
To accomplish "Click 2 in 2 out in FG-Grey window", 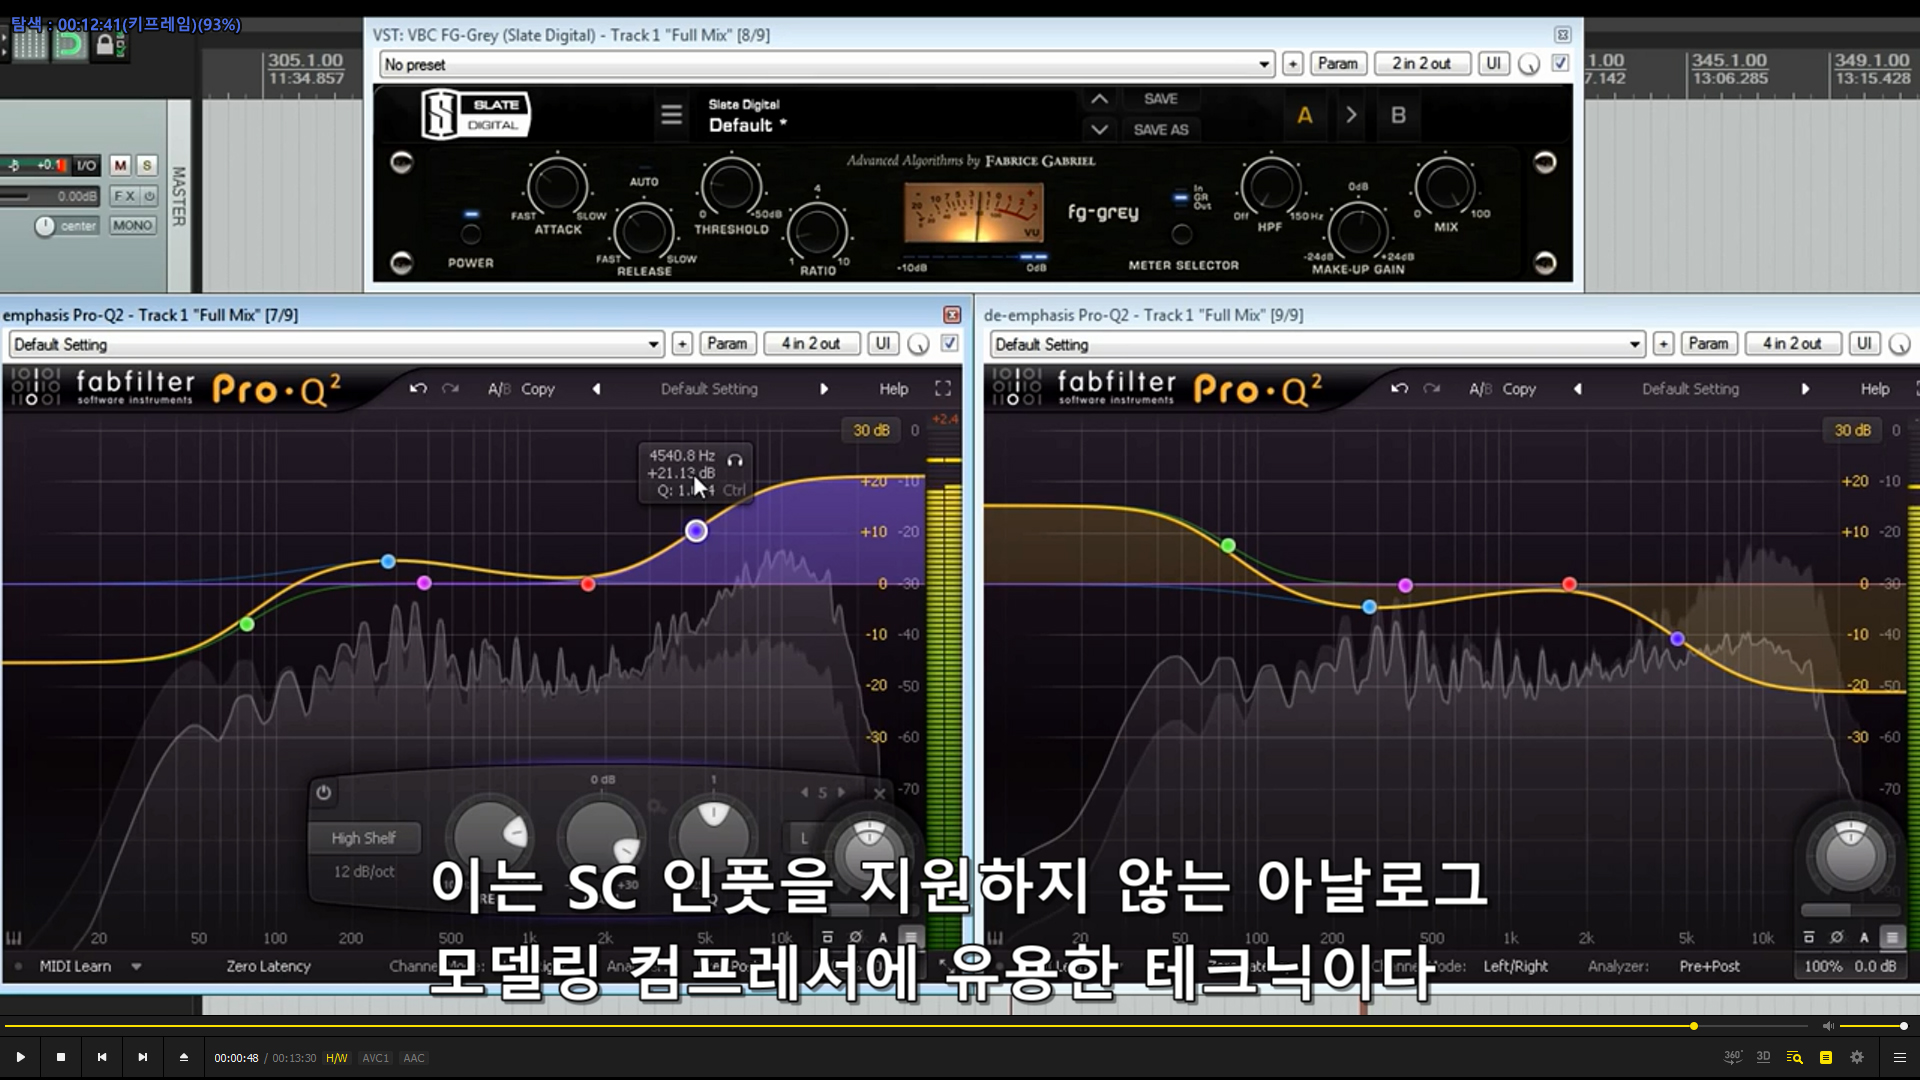I will [x=1421, y=64].
